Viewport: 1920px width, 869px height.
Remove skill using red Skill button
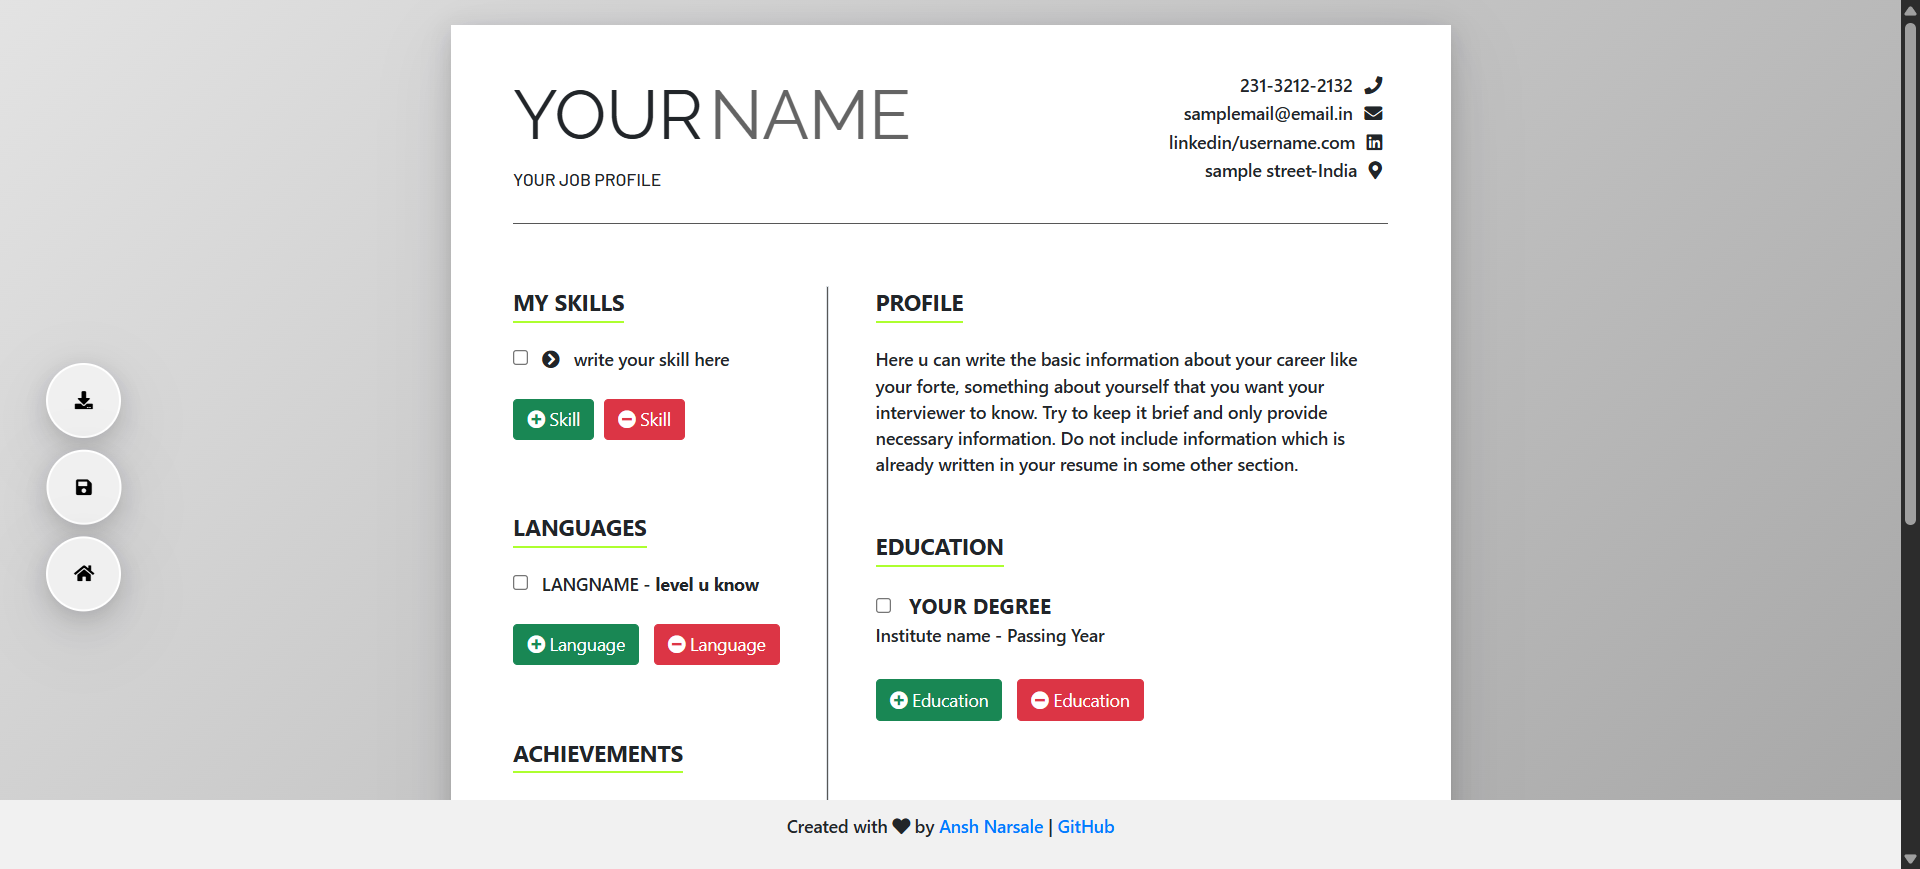[644, 420]
